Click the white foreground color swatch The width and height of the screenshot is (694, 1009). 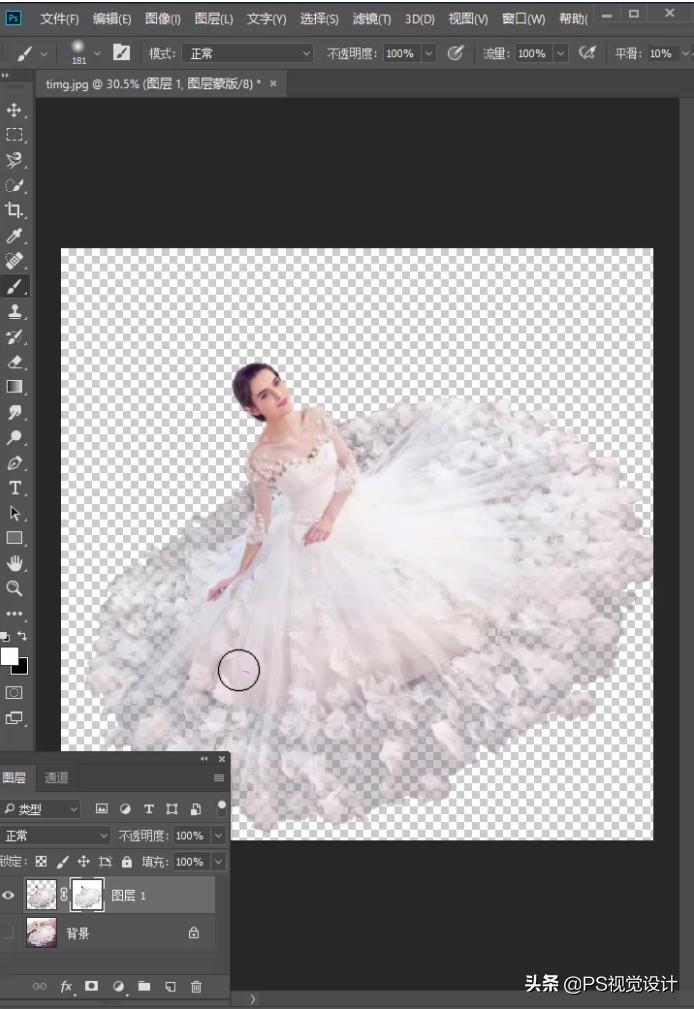(x=9, y=656)
